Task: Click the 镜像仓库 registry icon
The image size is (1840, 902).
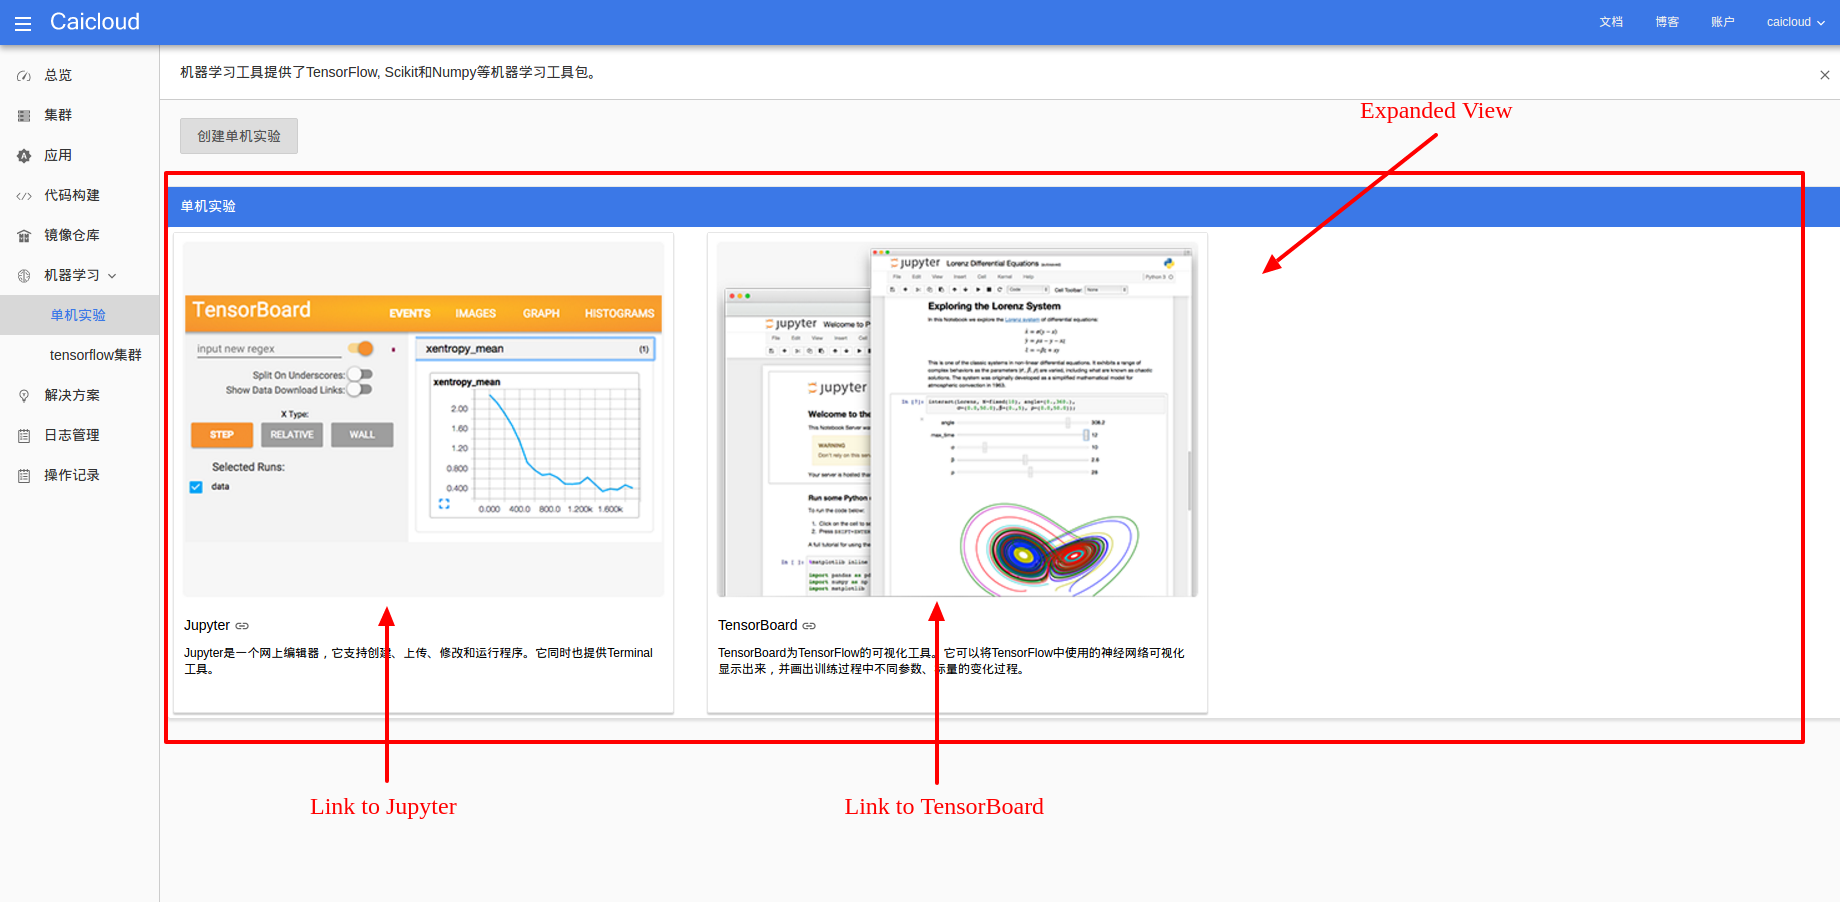Action: click(24, 236)
